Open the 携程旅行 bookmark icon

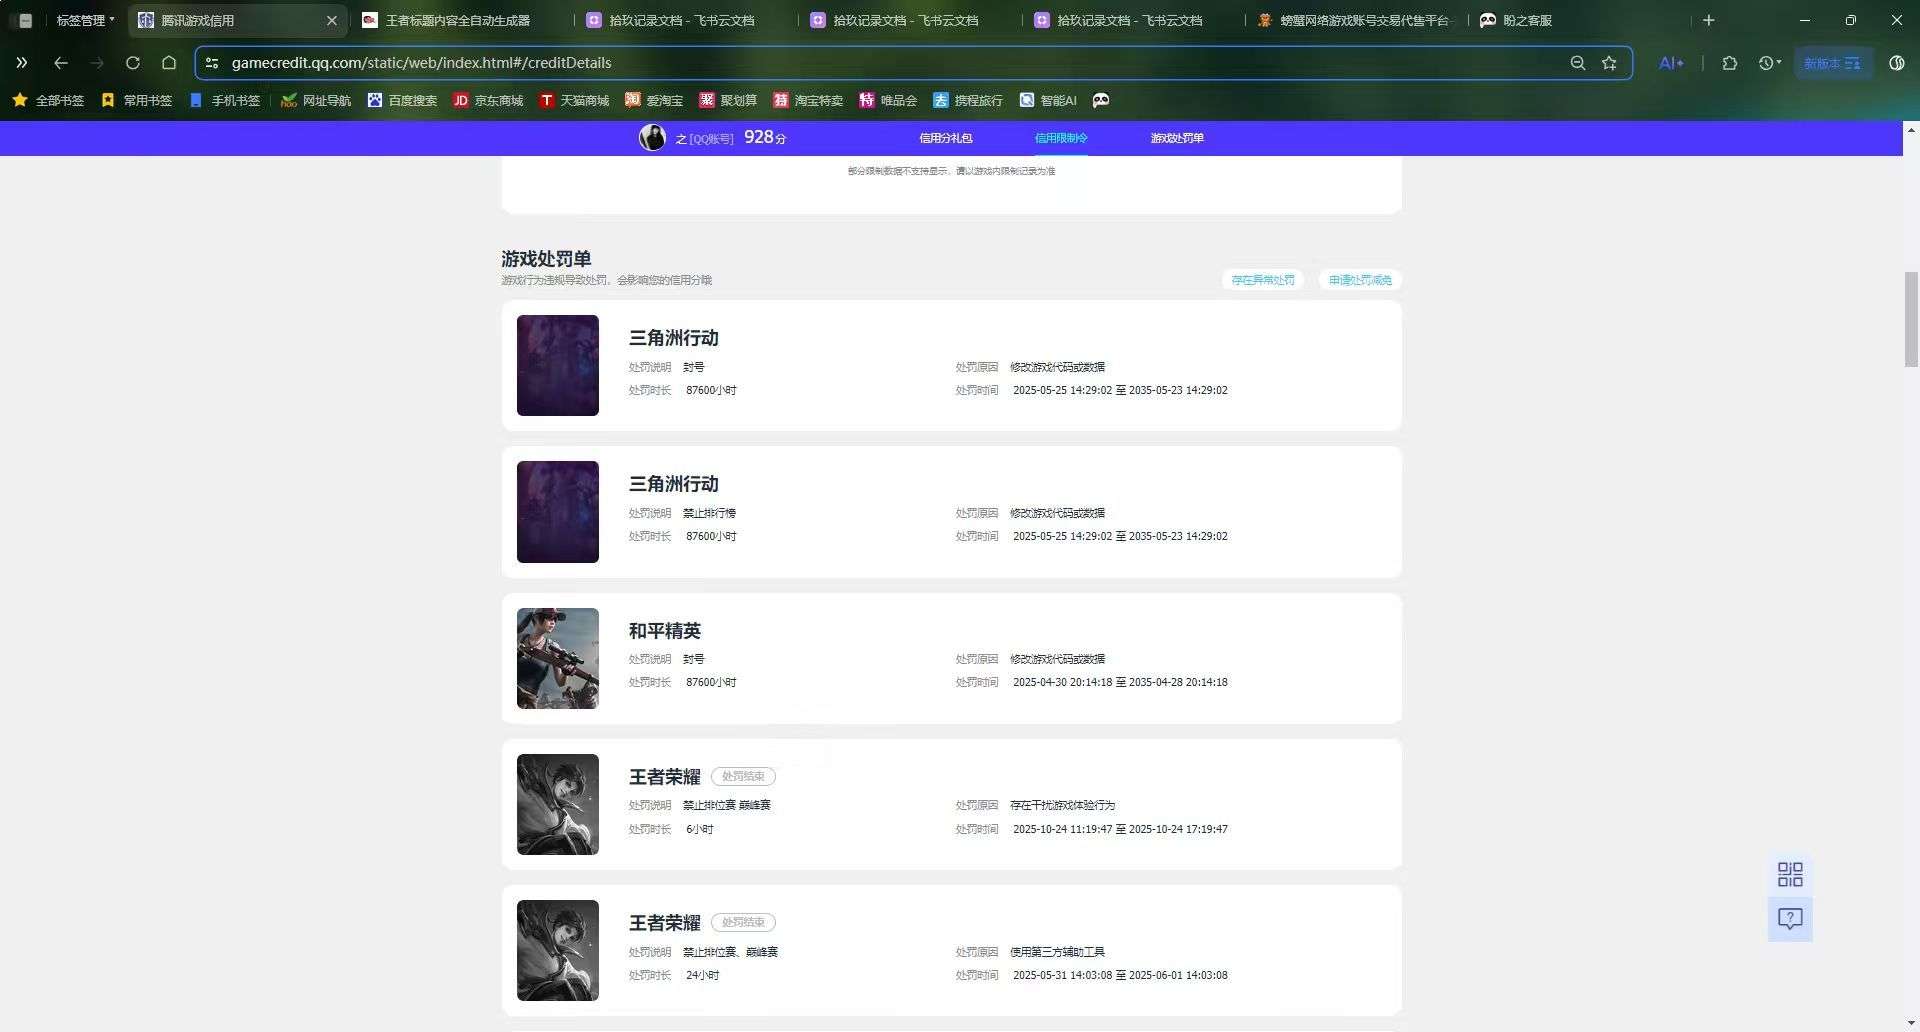[941, 100]
